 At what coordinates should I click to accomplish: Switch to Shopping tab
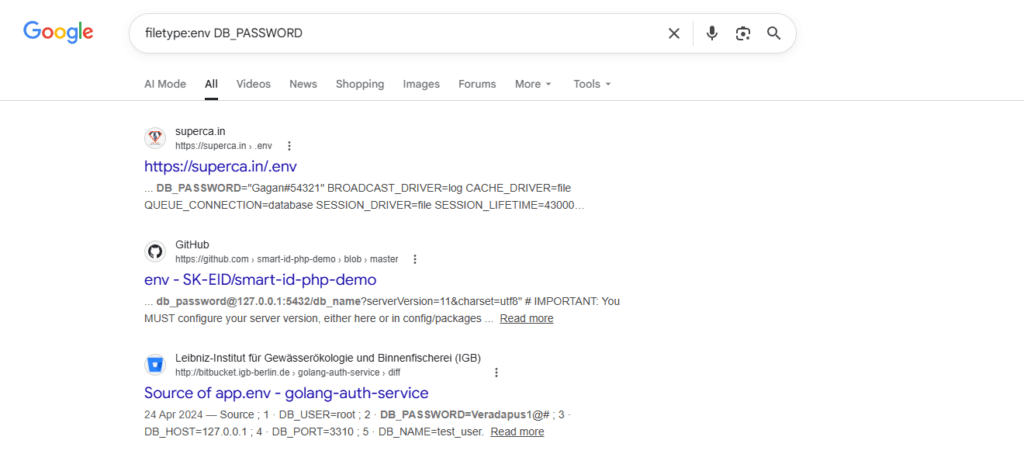pos(360,84)
